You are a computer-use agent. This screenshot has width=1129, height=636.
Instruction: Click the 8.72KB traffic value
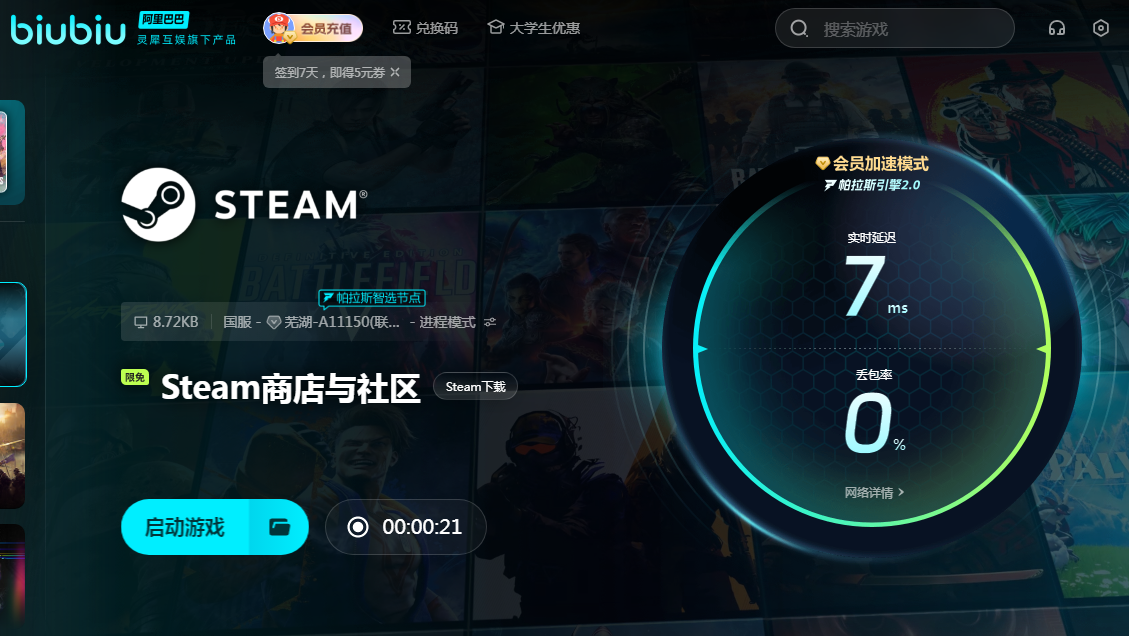[x=176, y=322]
